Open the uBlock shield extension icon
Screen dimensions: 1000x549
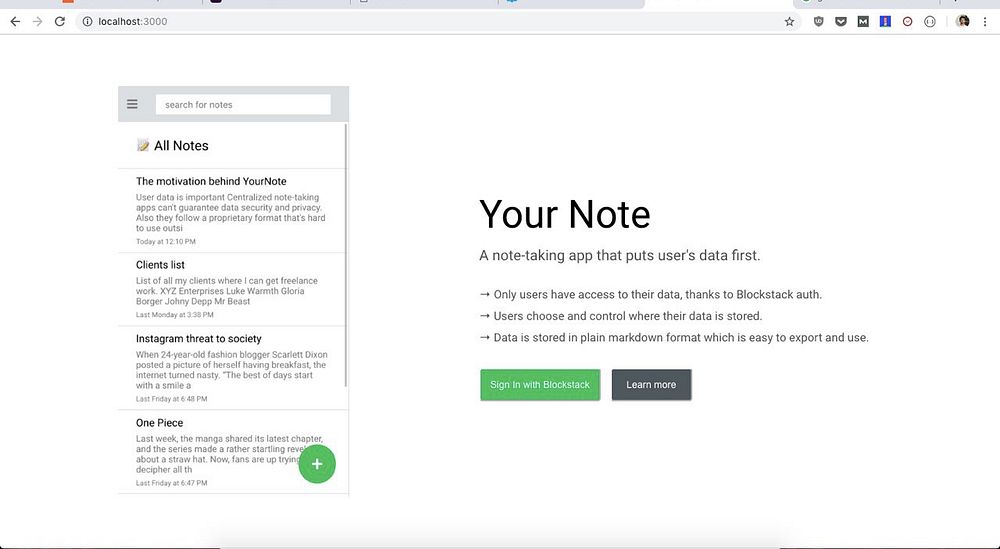(819, 22)
